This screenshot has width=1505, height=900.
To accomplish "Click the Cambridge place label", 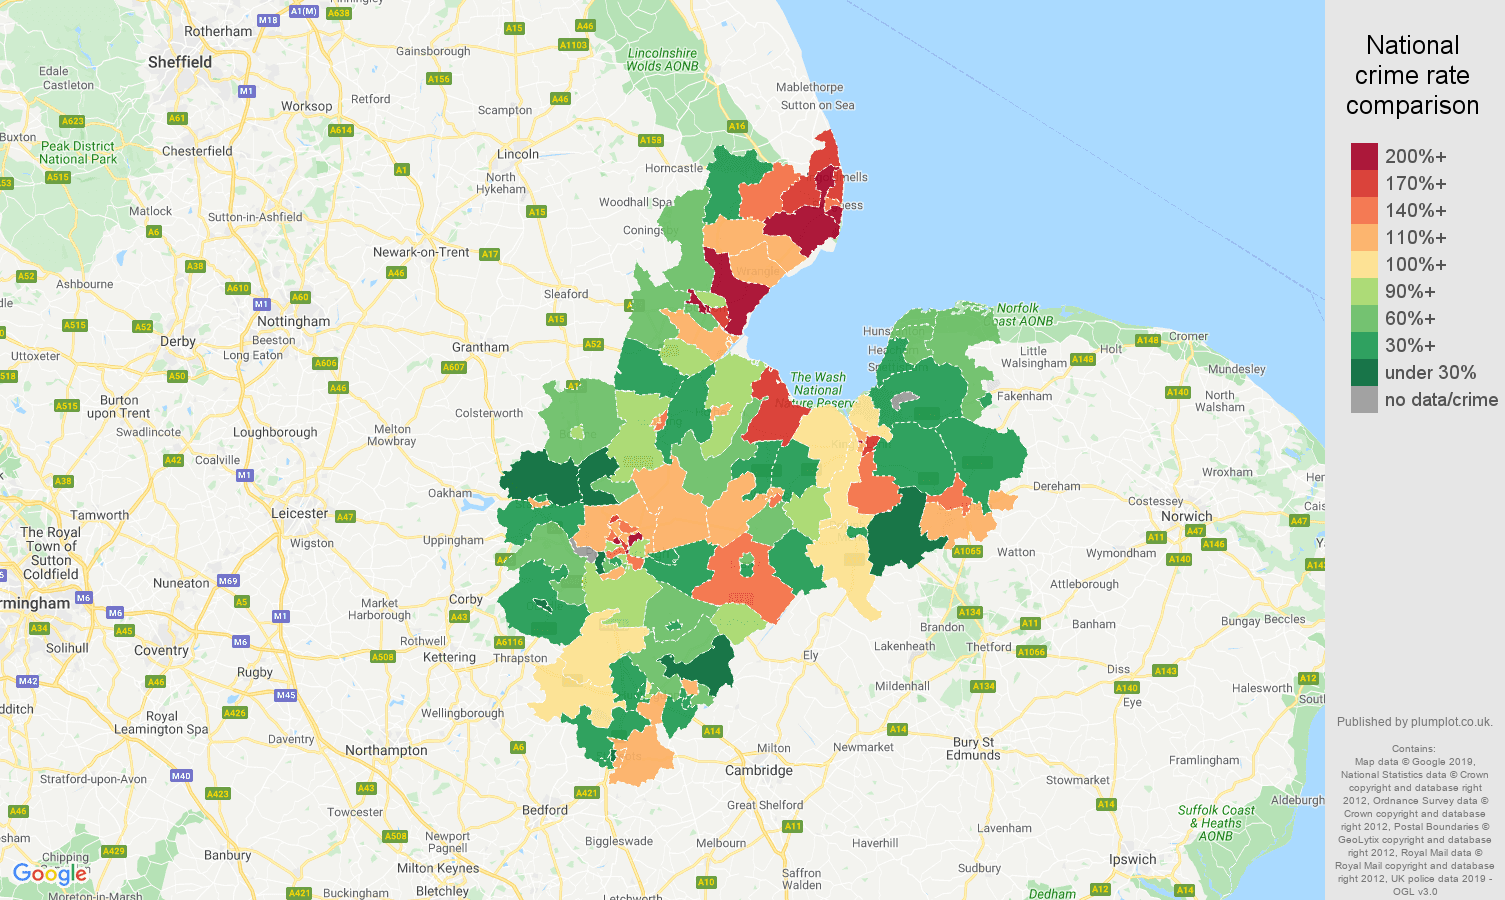I will coord(761,770).
